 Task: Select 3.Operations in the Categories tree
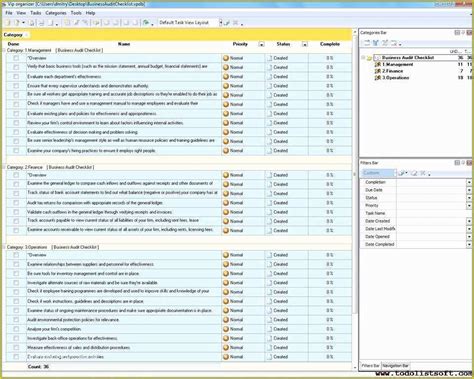coord(396,78)
